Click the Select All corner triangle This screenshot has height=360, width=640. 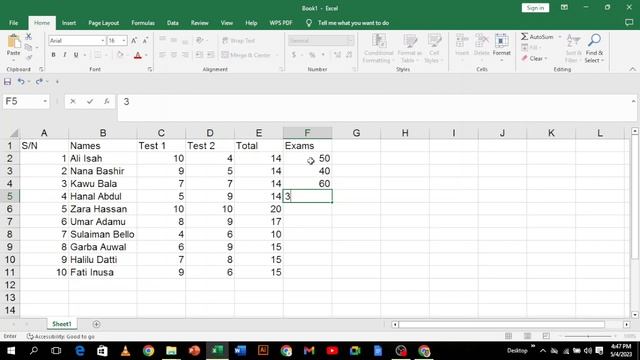coord(14,133)
